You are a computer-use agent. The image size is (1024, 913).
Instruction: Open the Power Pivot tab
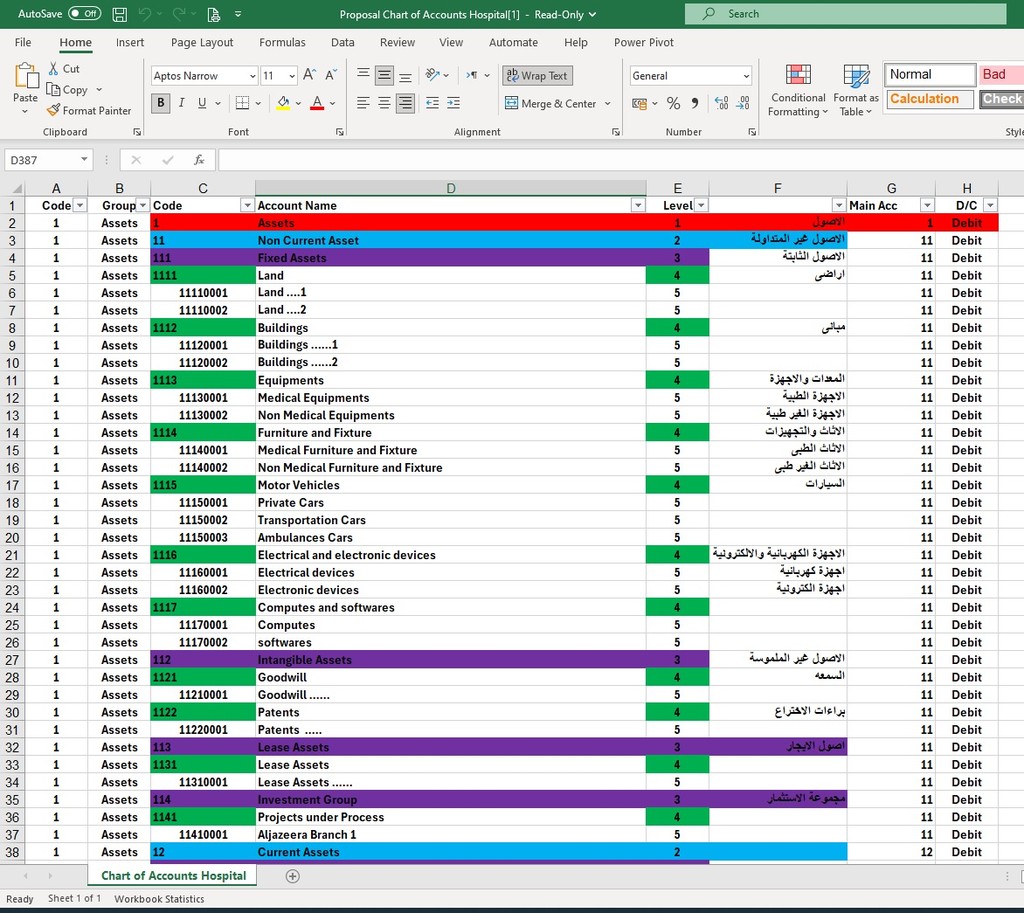pos(643,42)
